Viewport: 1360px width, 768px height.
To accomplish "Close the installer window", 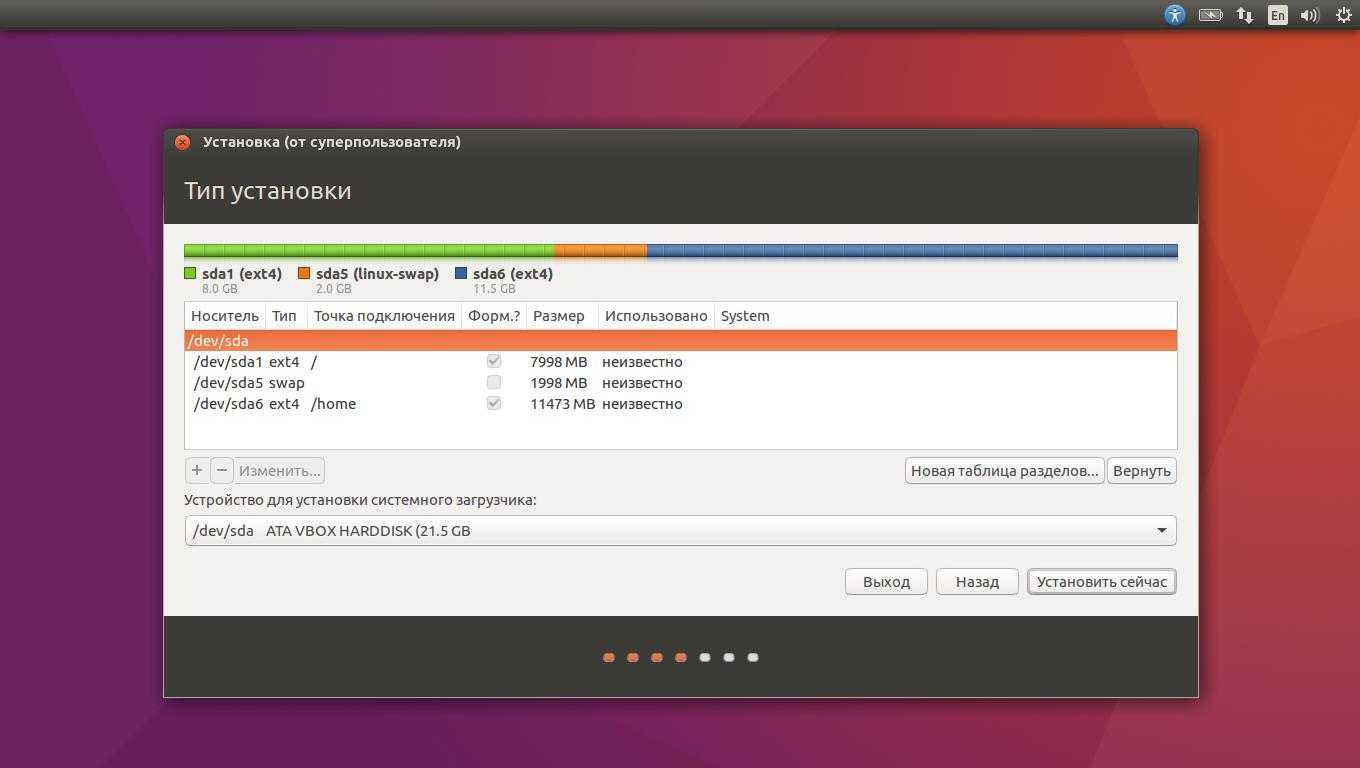I will click(182, 142).
